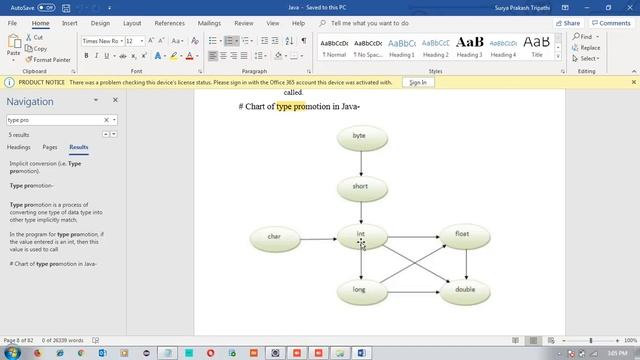Toggle show paragraph marks
The image size is (640, 360).
click(x=304, y=40)
